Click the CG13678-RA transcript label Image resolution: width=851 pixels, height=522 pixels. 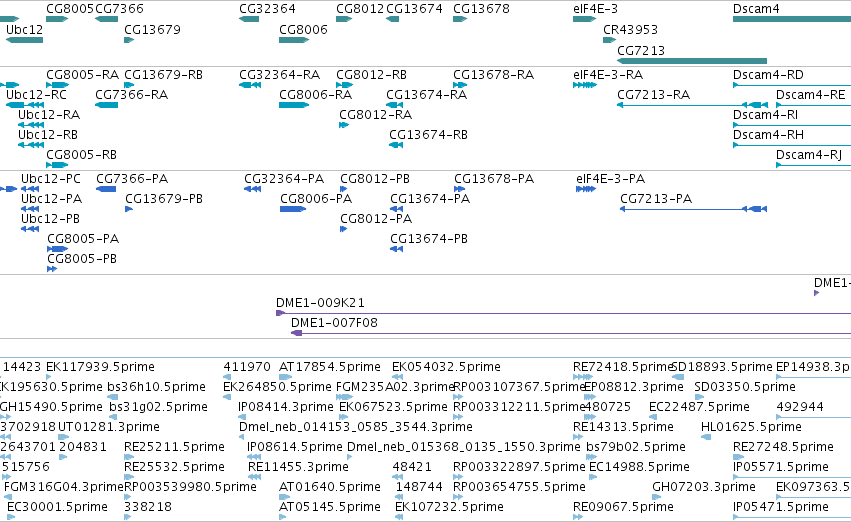pos(493,74)
